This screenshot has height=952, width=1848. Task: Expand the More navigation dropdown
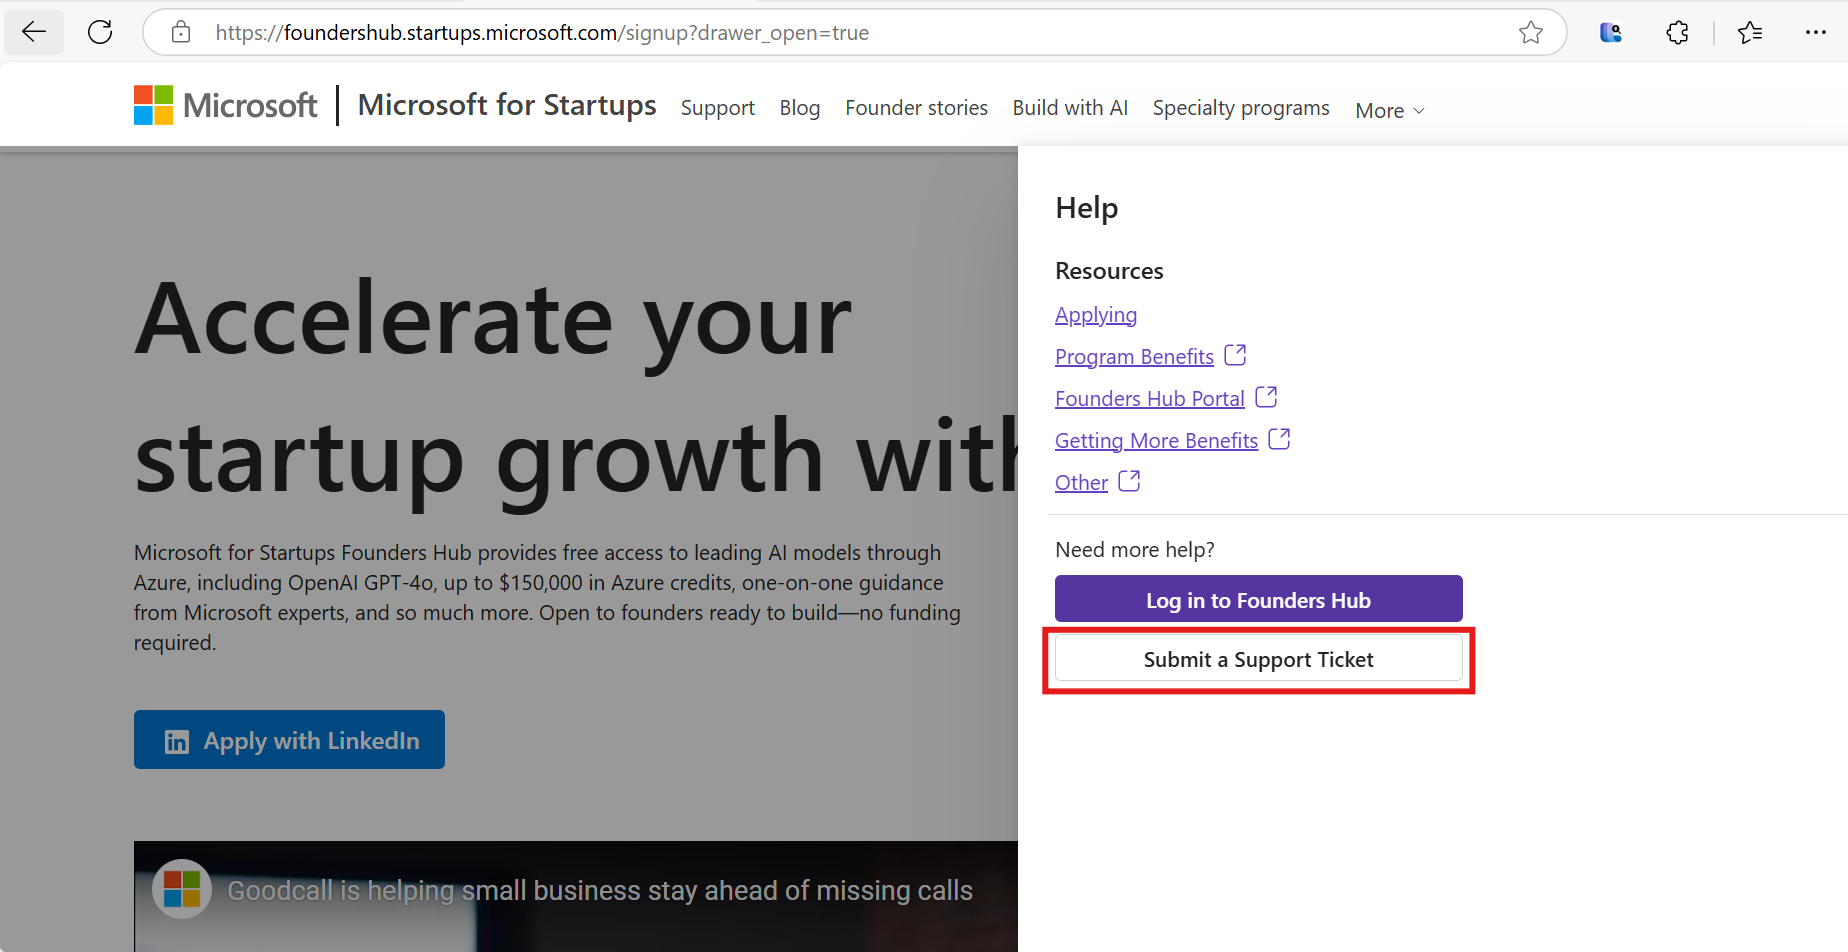[x=1388, y=110]
